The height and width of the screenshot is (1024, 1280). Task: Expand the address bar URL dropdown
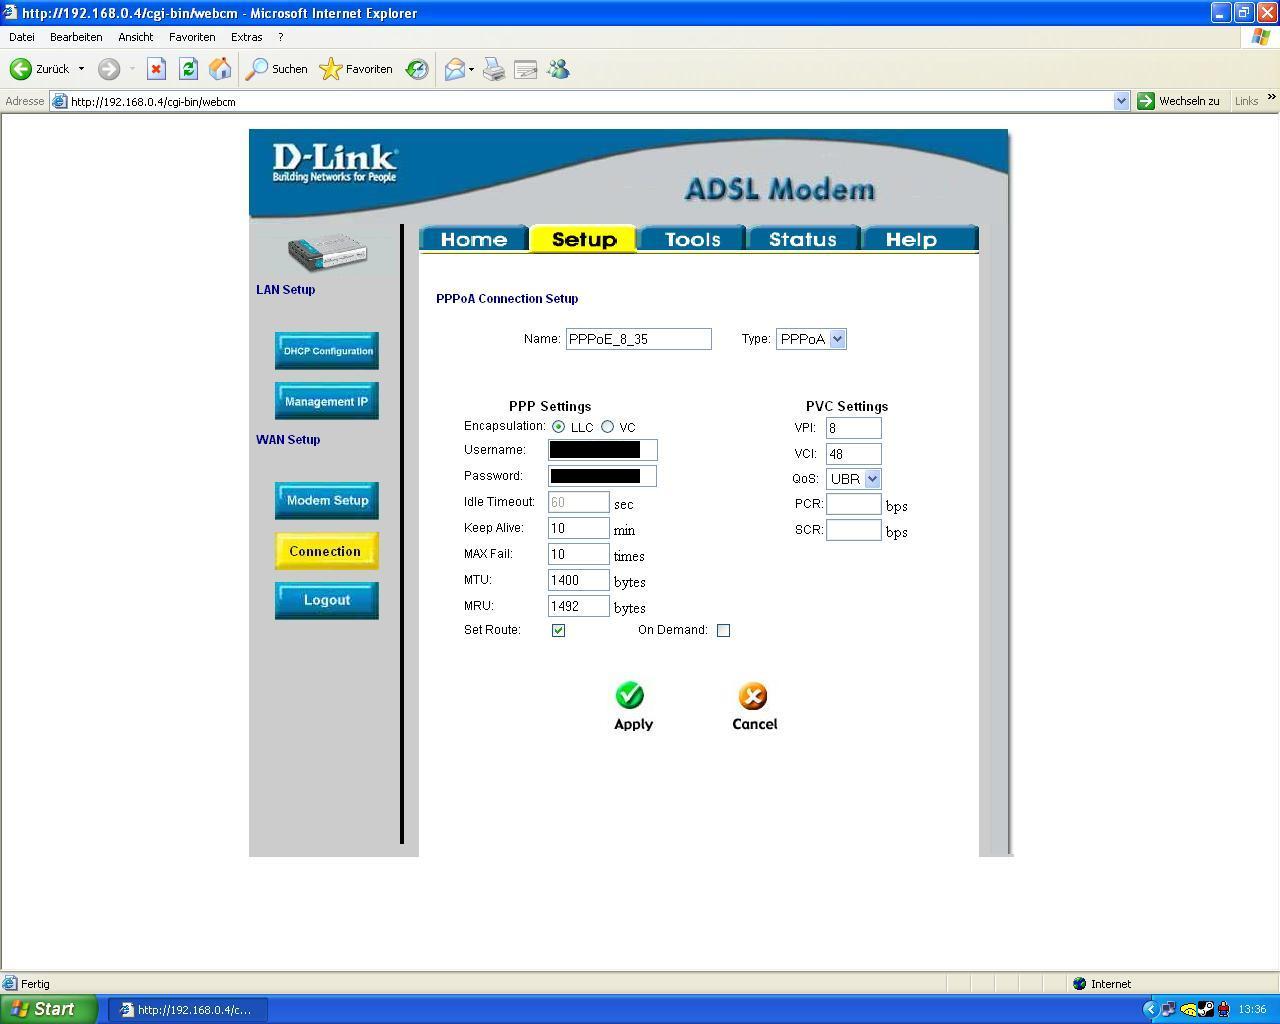(1121, 101)
